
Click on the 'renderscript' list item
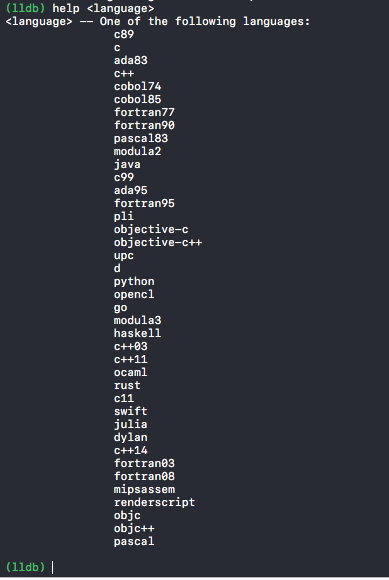coord(154,503)
